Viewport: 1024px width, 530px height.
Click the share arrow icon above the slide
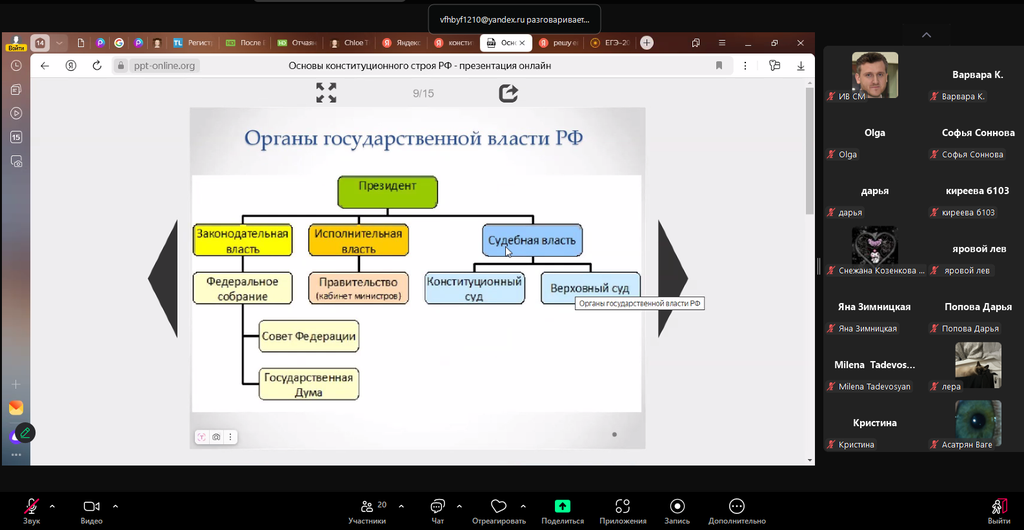click(x=508, y=93)
